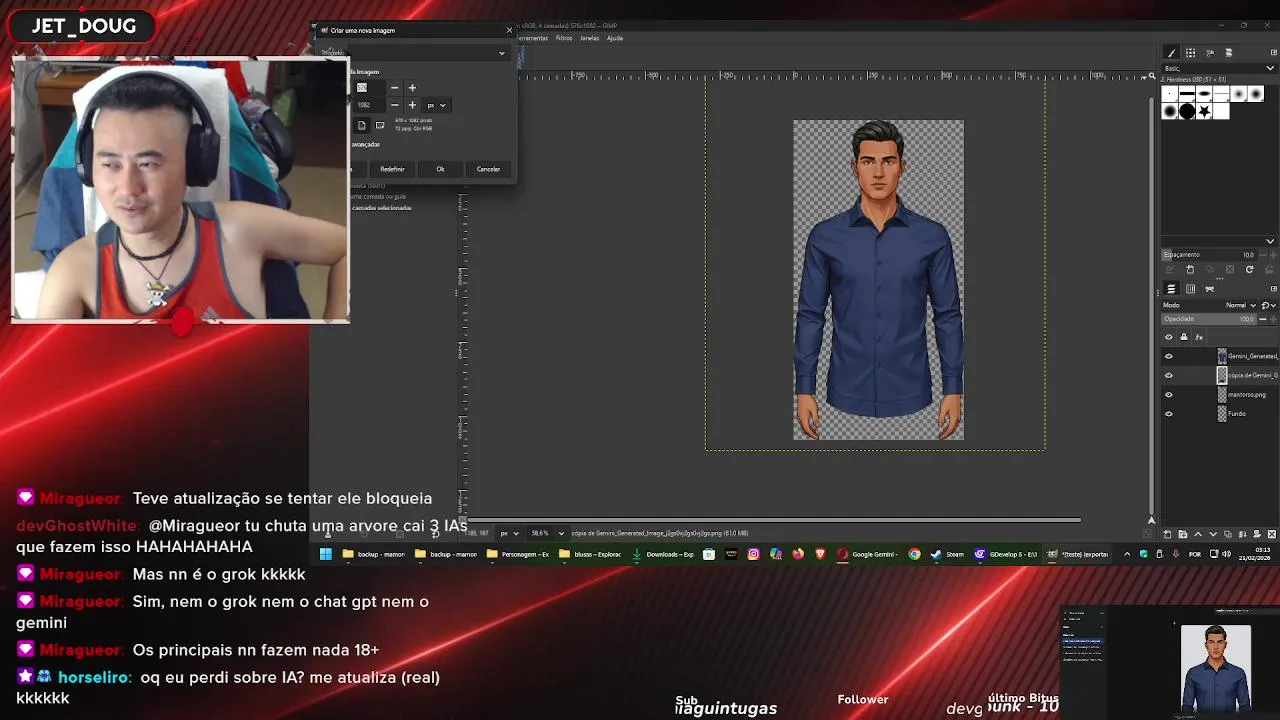Click the Cancelar button
The height and width of the screenshot is (720, 1280).
click(x=488, y=169)
